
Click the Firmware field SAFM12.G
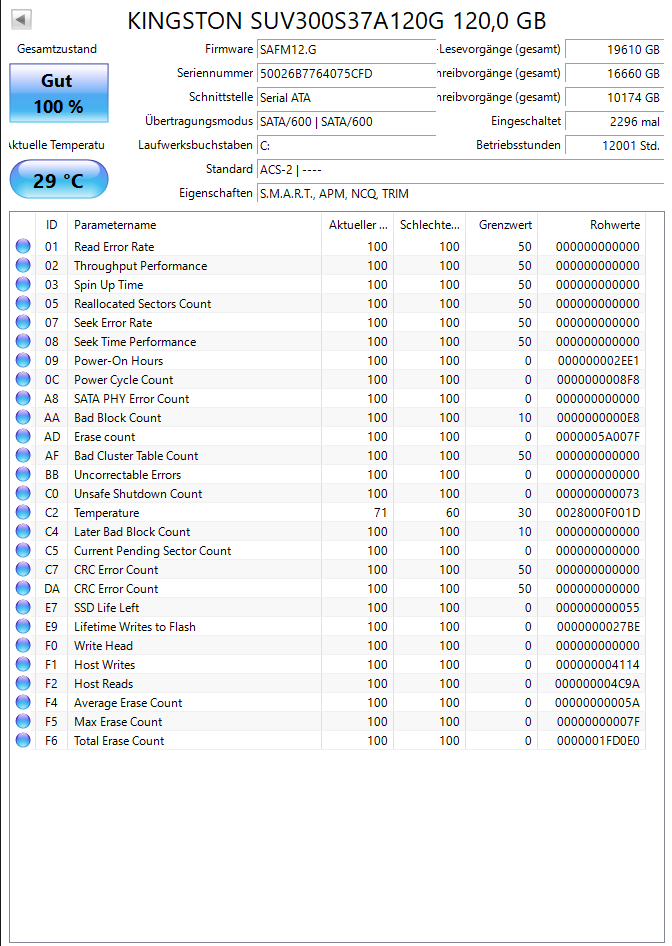point(346,49)
